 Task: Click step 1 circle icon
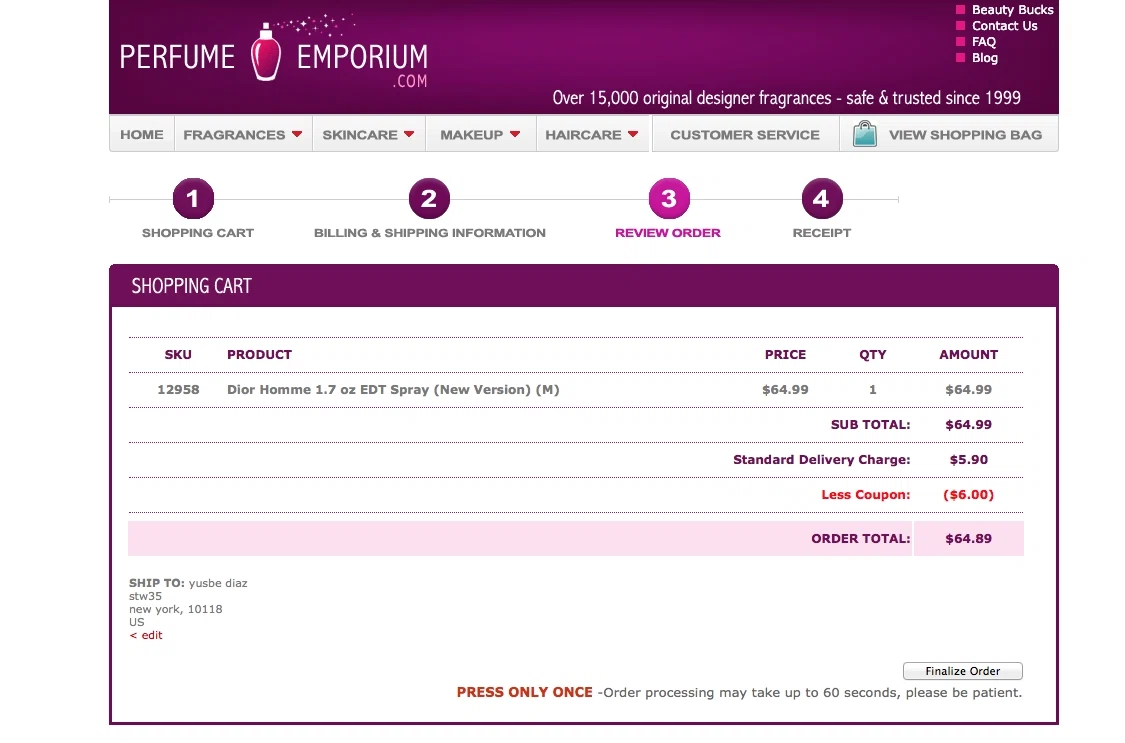[x=193, y=199]
